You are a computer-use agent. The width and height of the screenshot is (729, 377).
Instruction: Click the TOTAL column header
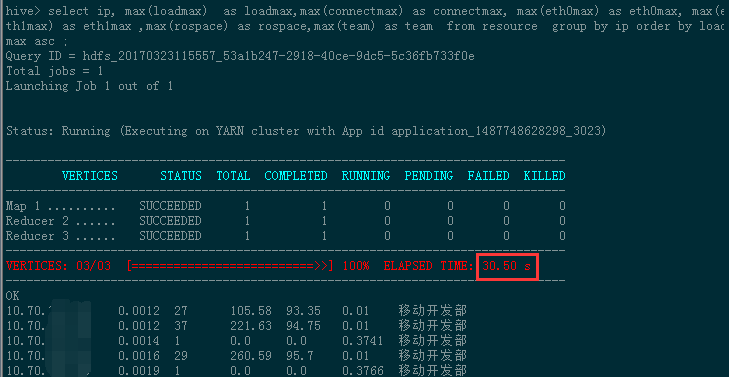pos(233,176)
